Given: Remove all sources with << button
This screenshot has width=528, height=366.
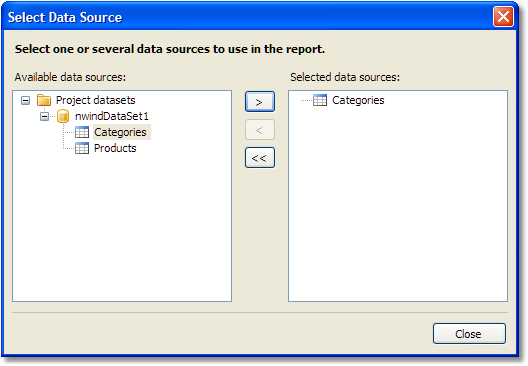Looking at the screenshot, I should coord(260,158).
